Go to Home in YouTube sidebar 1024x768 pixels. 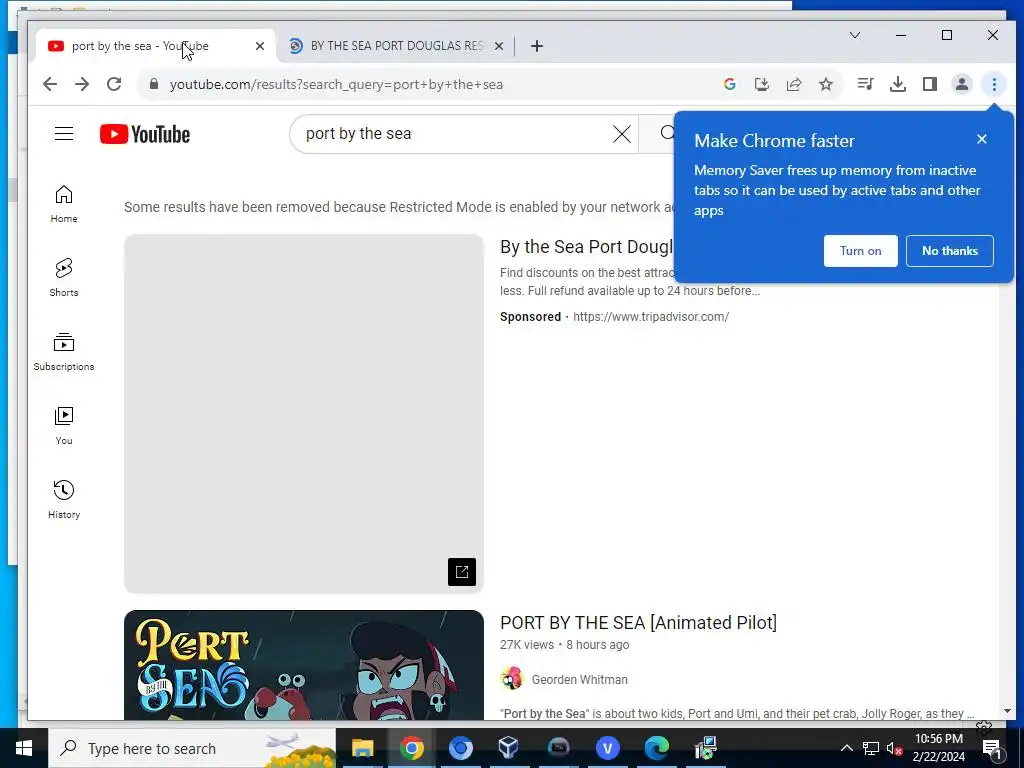point(64,204)
